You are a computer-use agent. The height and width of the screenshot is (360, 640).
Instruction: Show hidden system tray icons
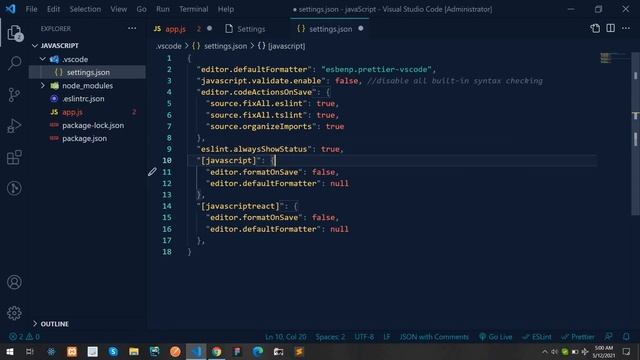pyautogui.click(x=544, y=351)
